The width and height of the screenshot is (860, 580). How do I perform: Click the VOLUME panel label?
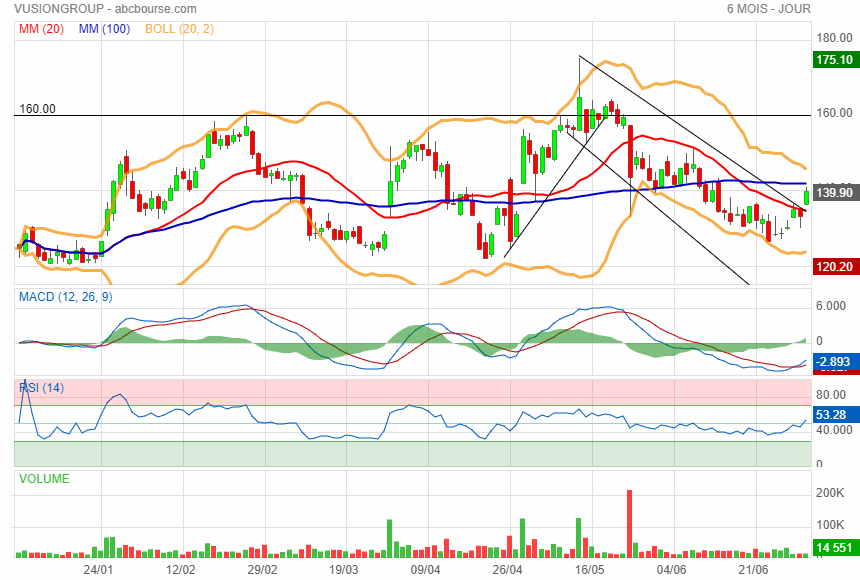pyautogui.click(x=44, y=479)
